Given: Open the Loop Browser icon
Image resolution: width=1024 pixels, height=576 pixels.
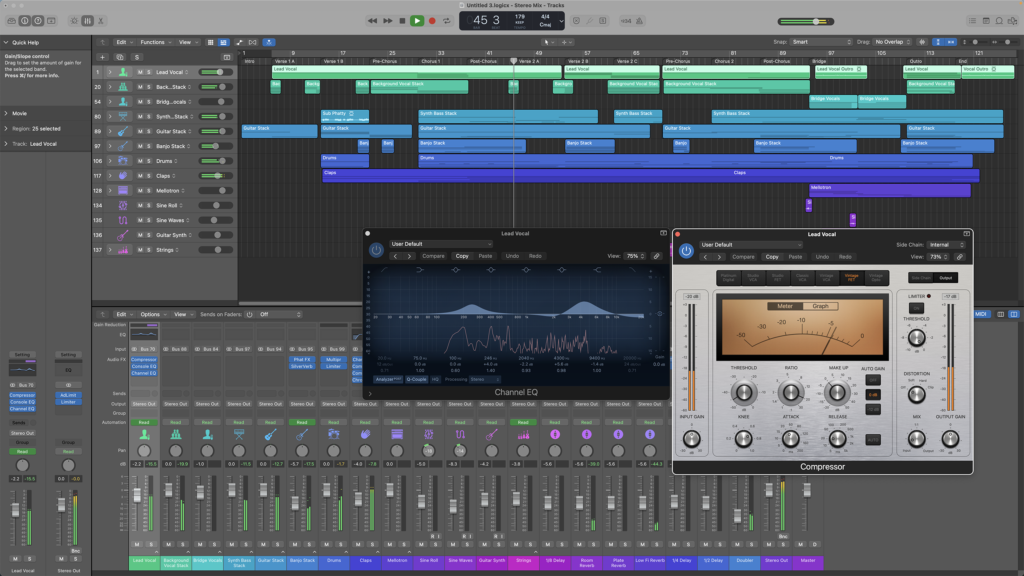Looking at the screenshot, I should 999,21.
